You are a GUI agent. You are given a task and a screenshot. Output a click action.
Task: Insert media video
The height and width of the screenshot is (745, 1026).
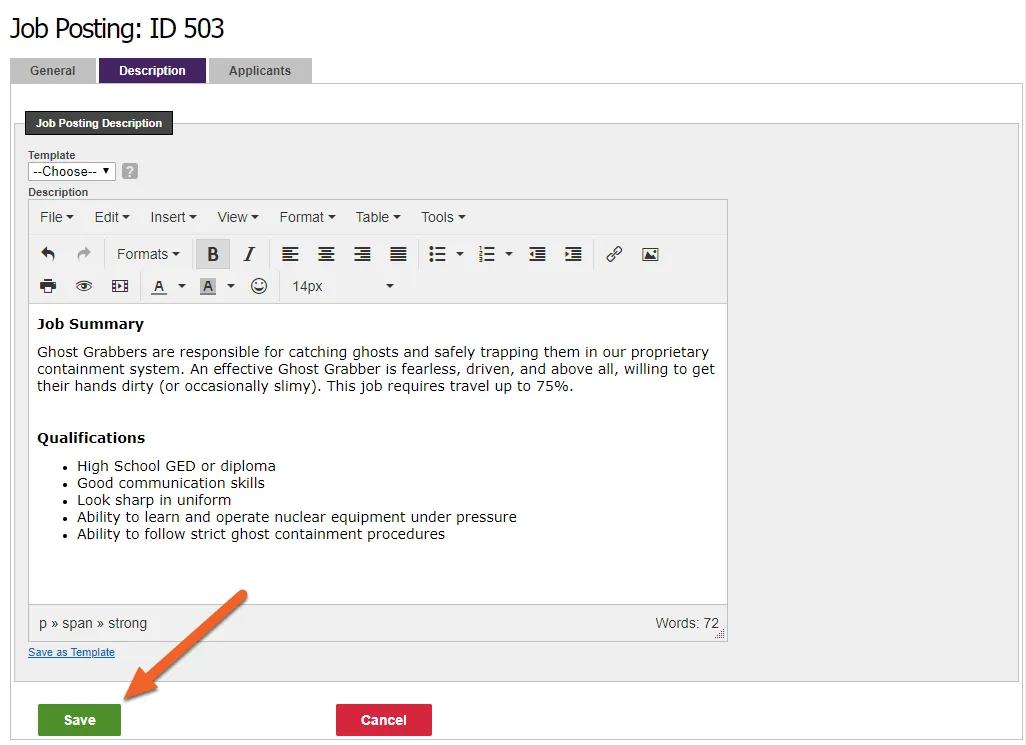(x=120, y=286)
